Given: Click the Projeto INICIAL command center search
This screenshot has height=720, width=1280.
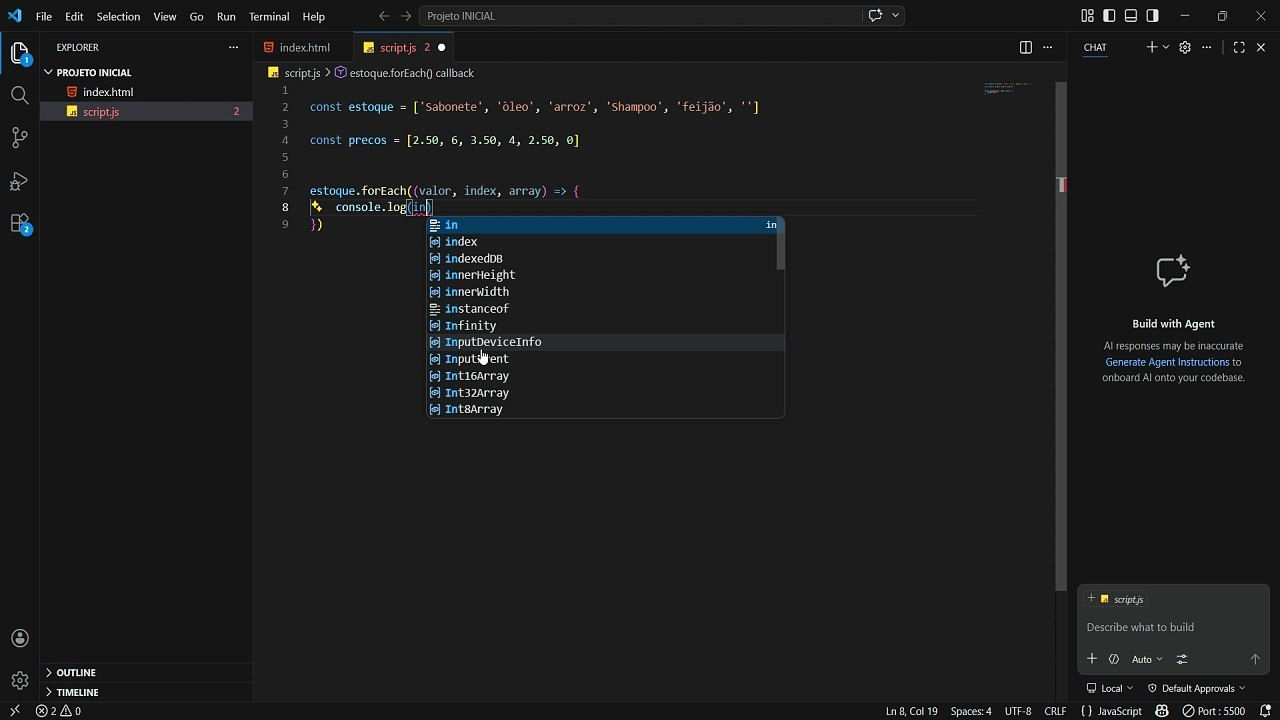Looking at the screenshot, I should point(640,16).
